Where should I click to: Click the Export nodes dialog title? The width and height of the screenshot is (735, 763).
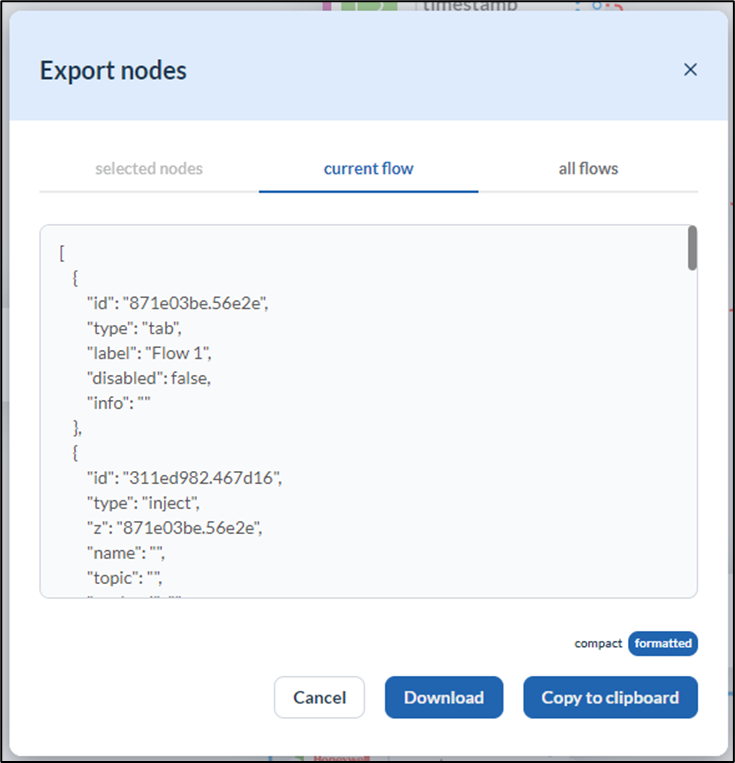click(x=113, y=71)
